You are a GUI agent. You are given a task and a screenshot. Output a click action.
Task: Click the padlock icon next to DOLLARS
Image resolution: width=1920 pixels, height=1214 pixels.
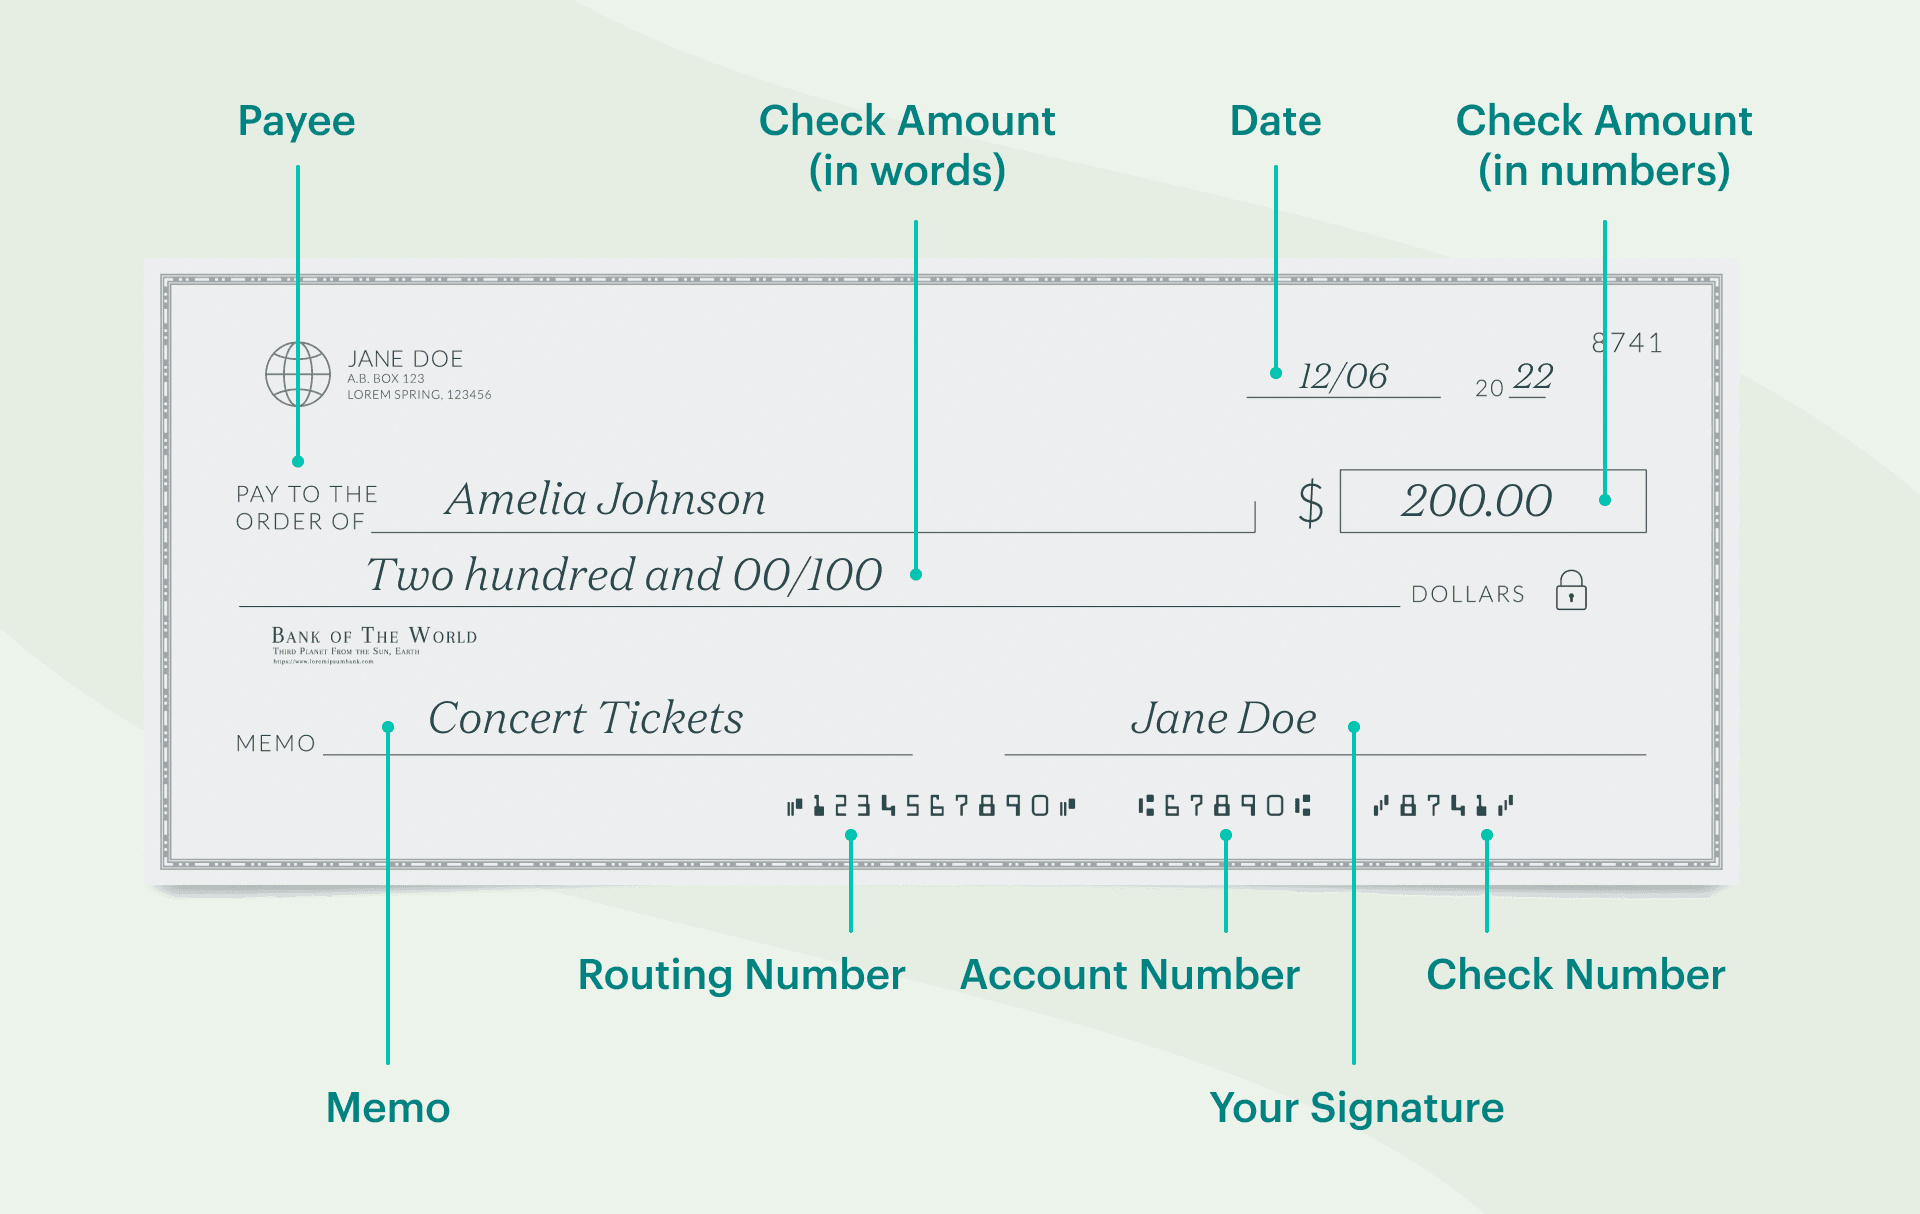coord(1571,590)
